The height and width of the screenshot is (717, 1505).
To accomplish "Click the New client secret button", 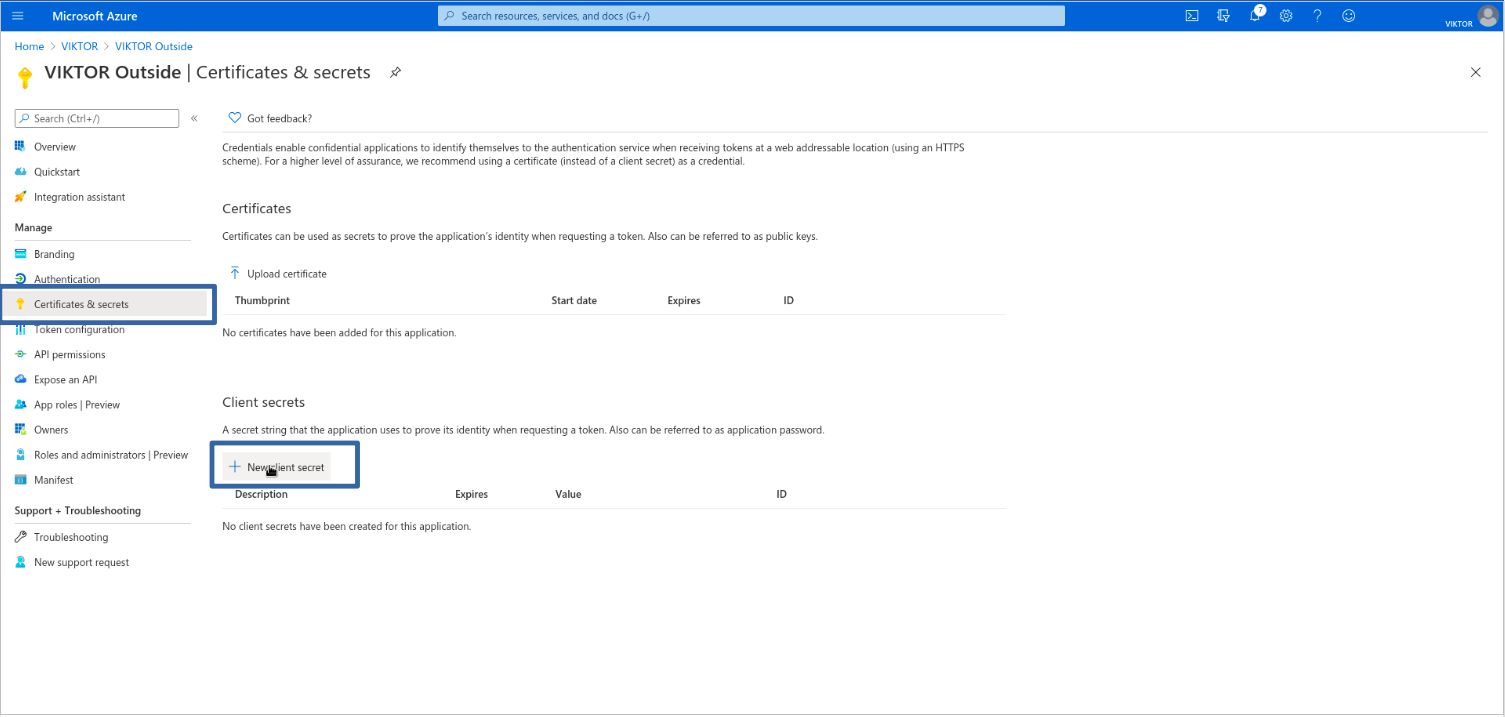I will 277,467.
